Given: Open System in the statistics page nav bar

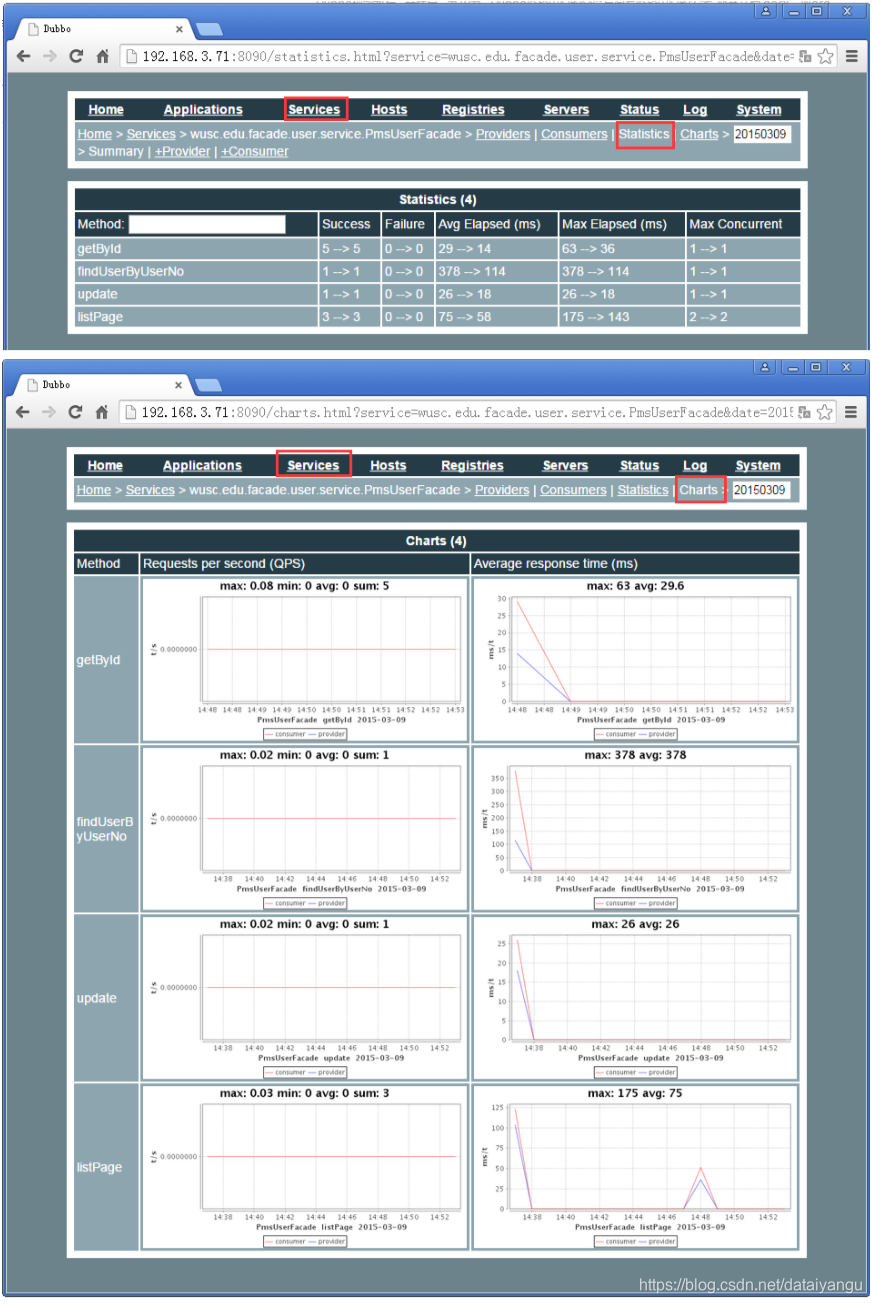Looking at the screenshot, I should click(x=759, y=110).
